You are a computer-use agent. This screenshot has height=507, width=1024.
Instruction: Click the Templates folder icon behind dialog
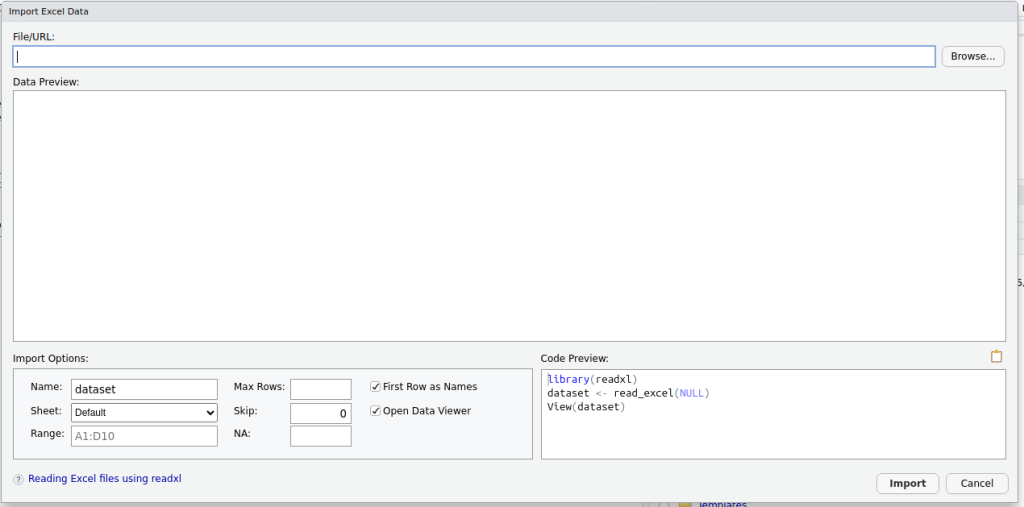tap(685, 504)
